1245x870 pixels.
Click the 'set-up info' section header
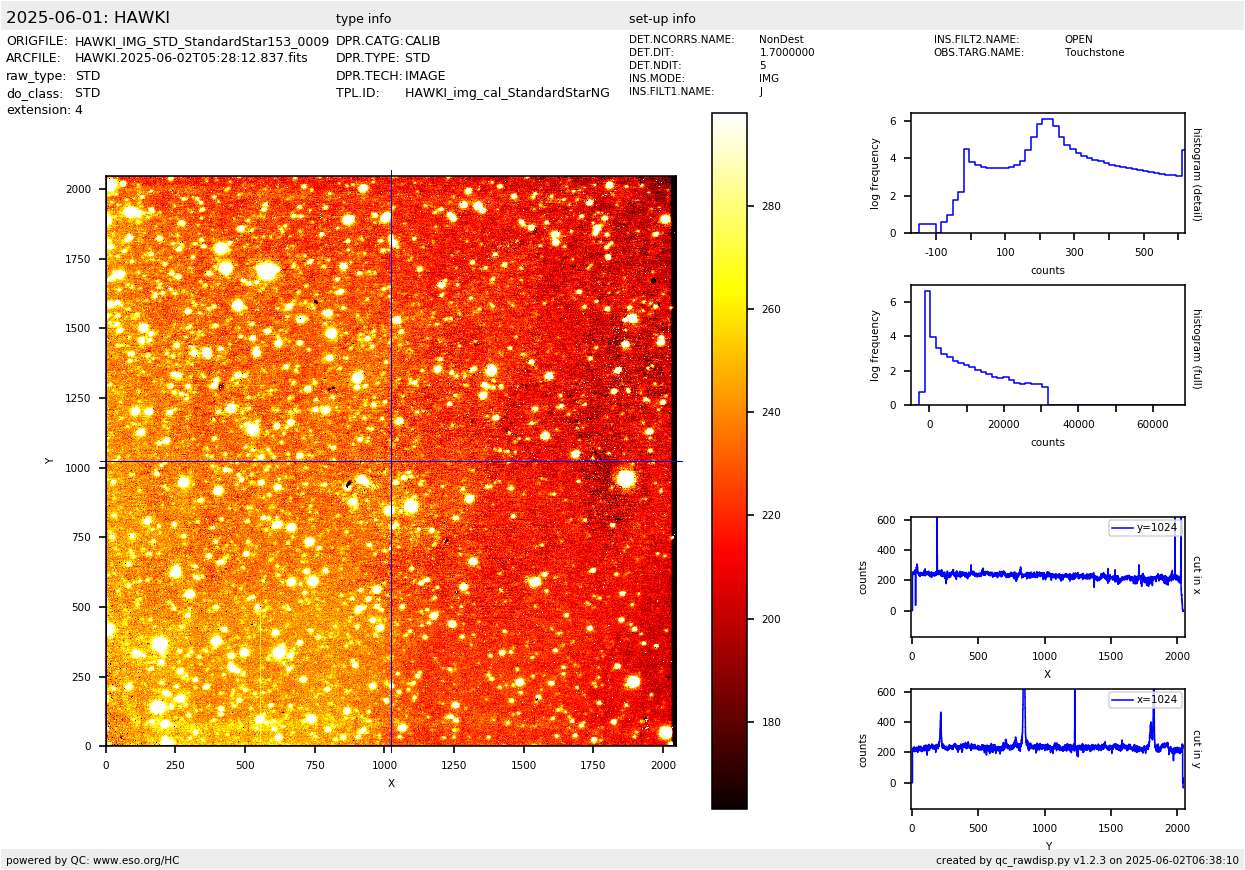pyautogui.click(x=662, y=19)
